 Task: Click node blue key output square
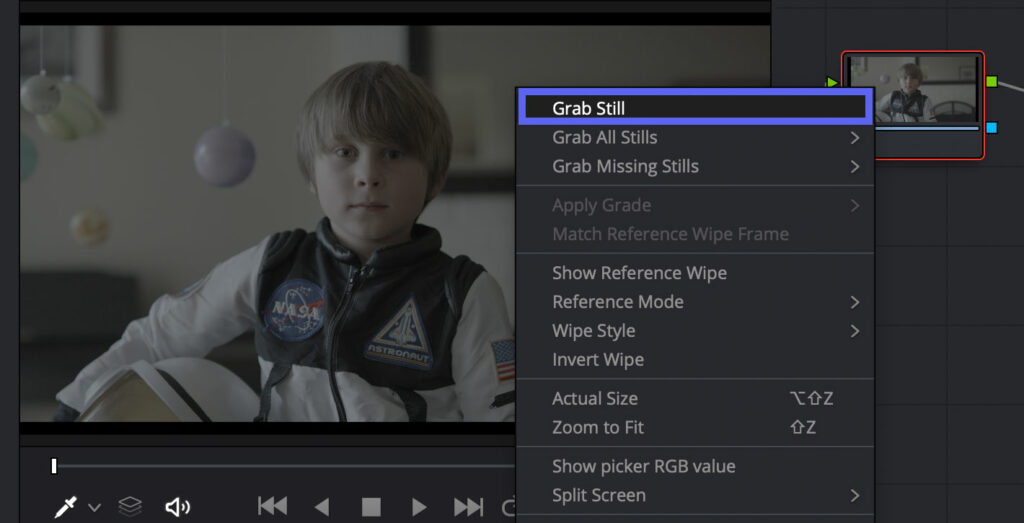tap(991, 127)
